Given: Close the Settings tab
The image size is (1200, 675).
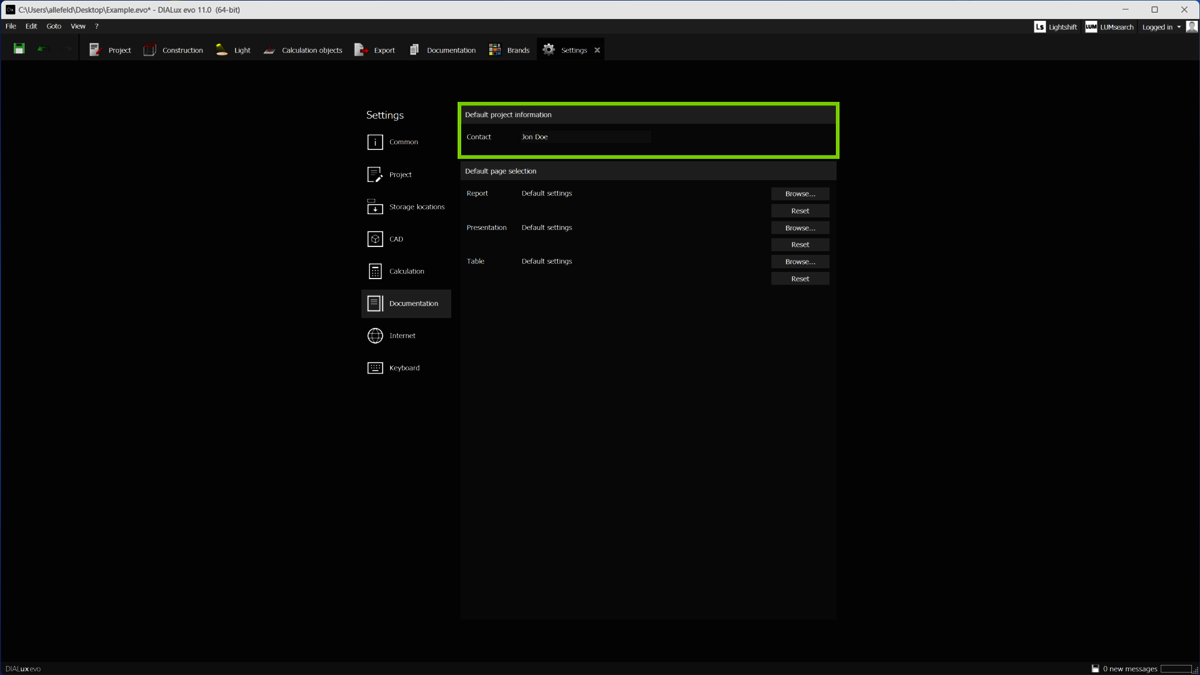Looking at the screenshot, I should pos(597,50).
